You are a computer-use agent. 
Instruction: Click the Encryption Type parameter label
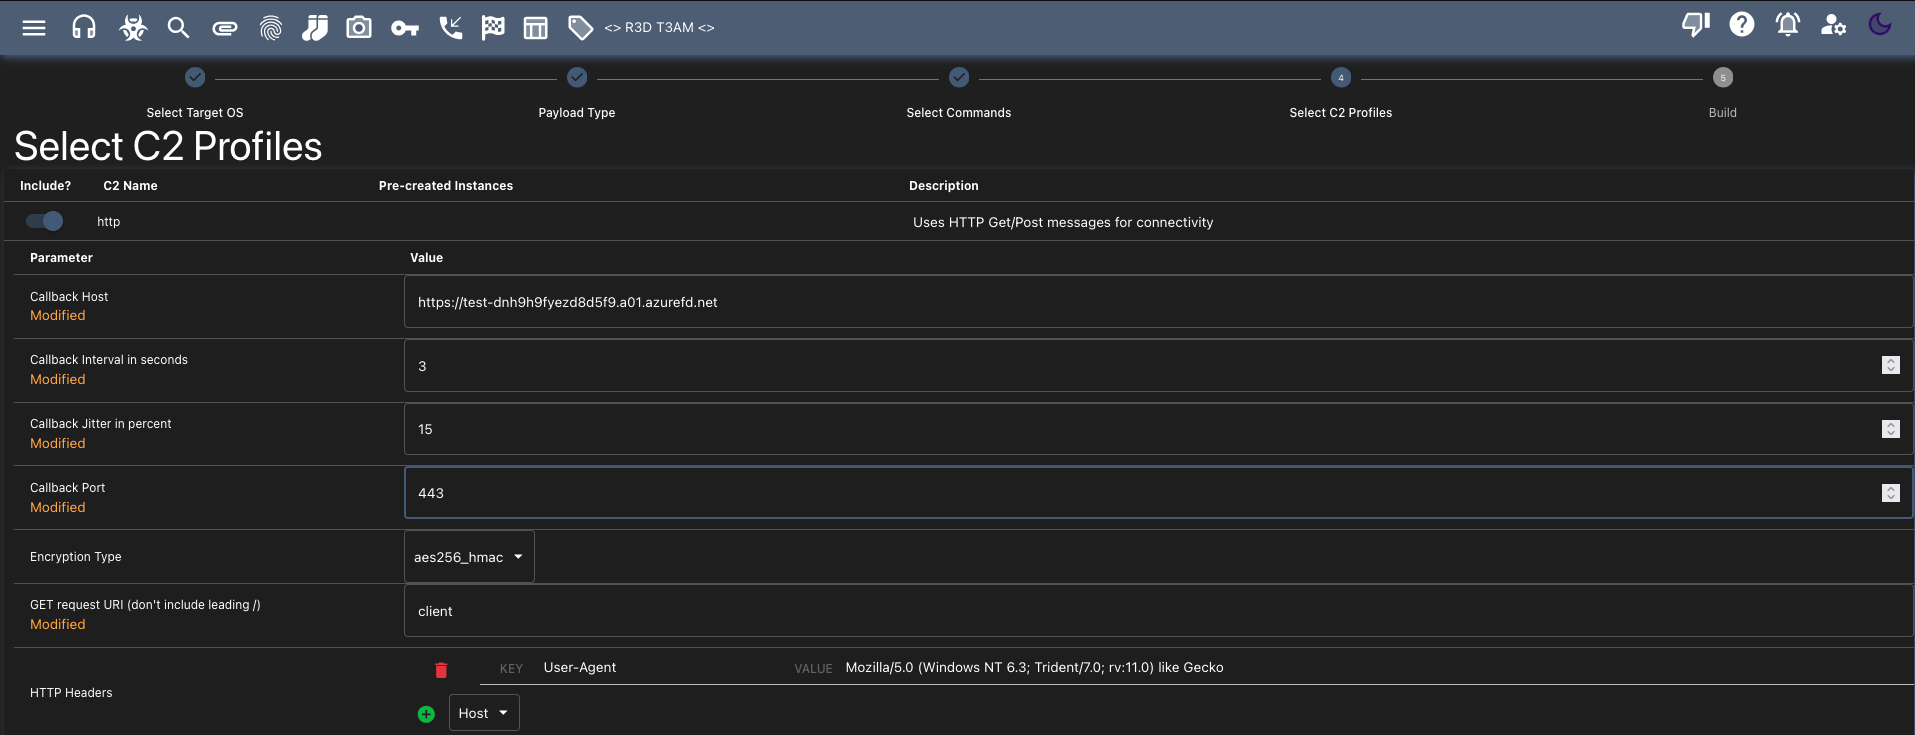point(76,557)
